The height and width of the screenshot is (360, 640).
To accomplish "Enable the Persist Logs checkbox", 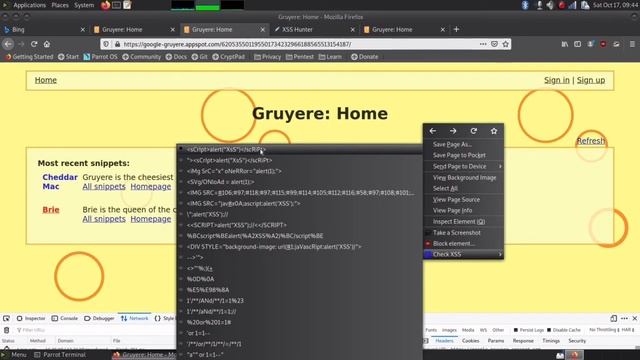I will (x=516, y=330).
